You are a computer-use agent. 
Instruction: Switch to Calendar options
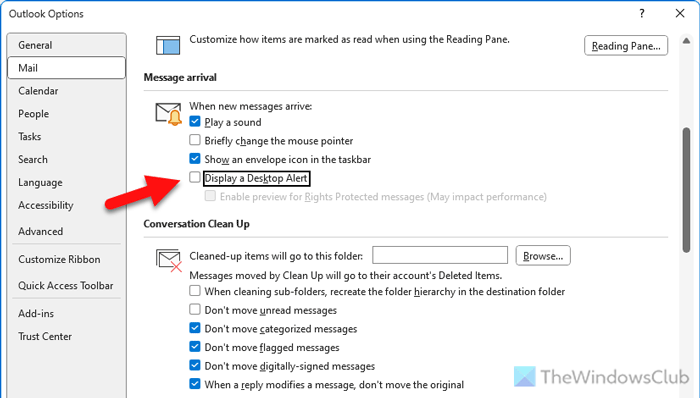coord(67,91)
